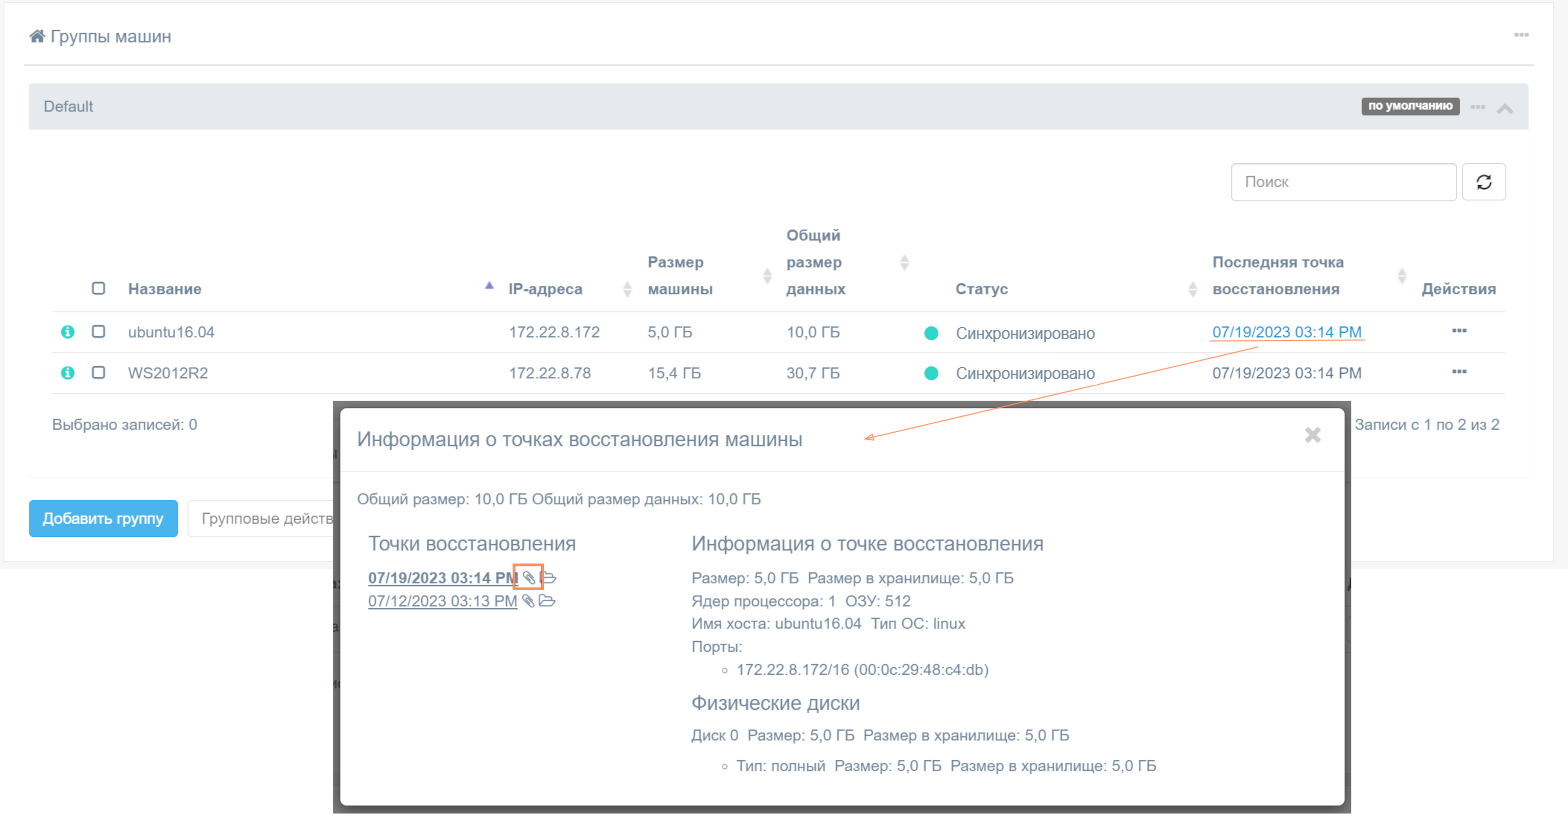Open the top-right menu of the machine groups panel
1568x830 pixels.
[1521, 35]
